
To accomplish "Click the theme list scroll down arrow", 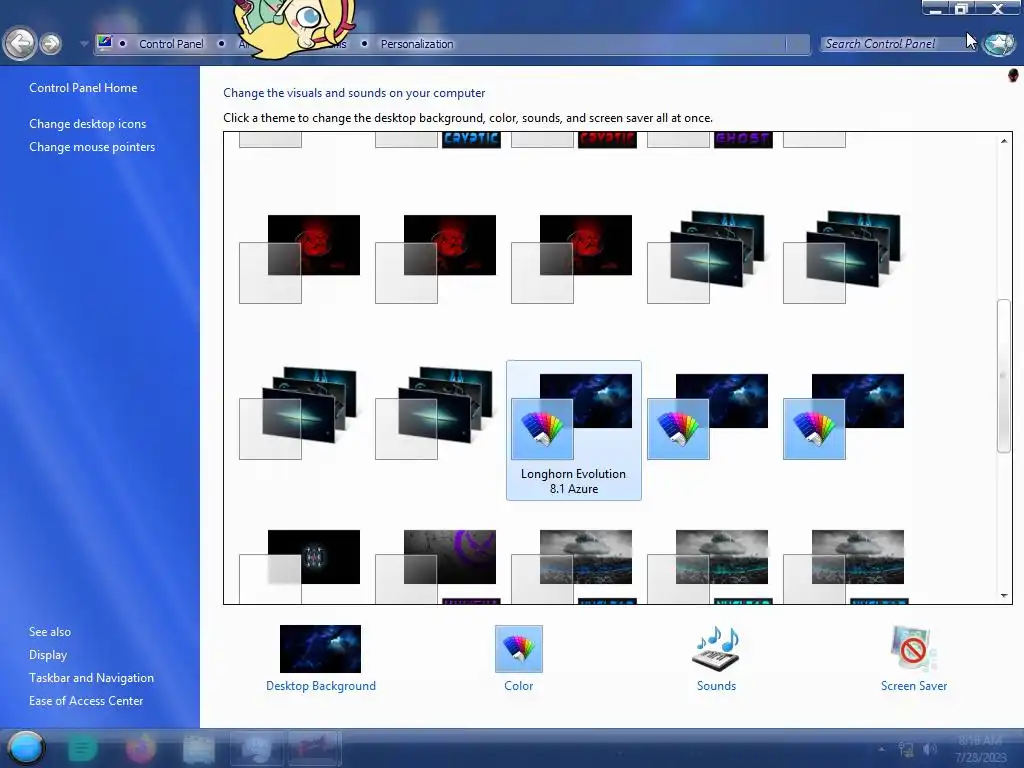I will (1004, 595).
